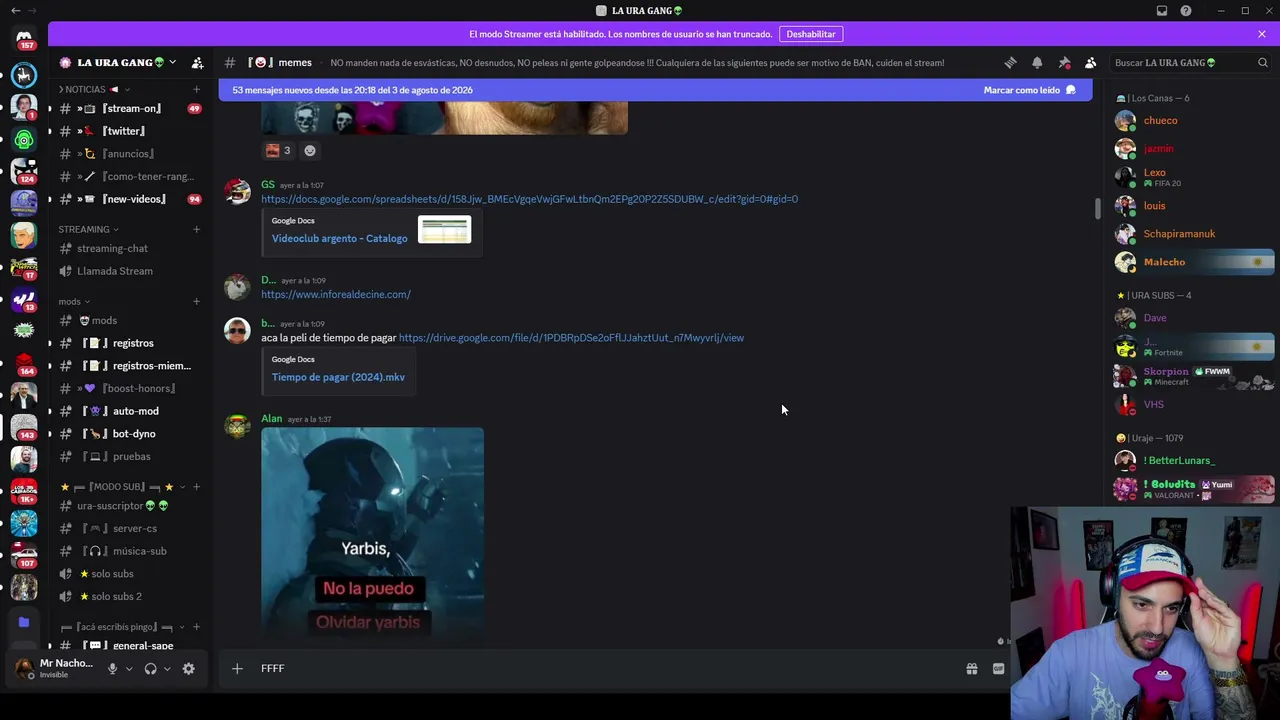1280x720 pixels.
Task: Click the plus attachment button in message box
Action: point(237,668)
